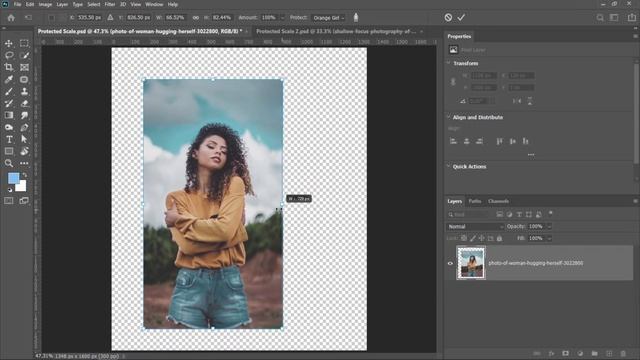The width and height of the screenshot is (640, 360).
Task: Open the Protect dropdown showing Orange Girl
Action: [329, 18]
